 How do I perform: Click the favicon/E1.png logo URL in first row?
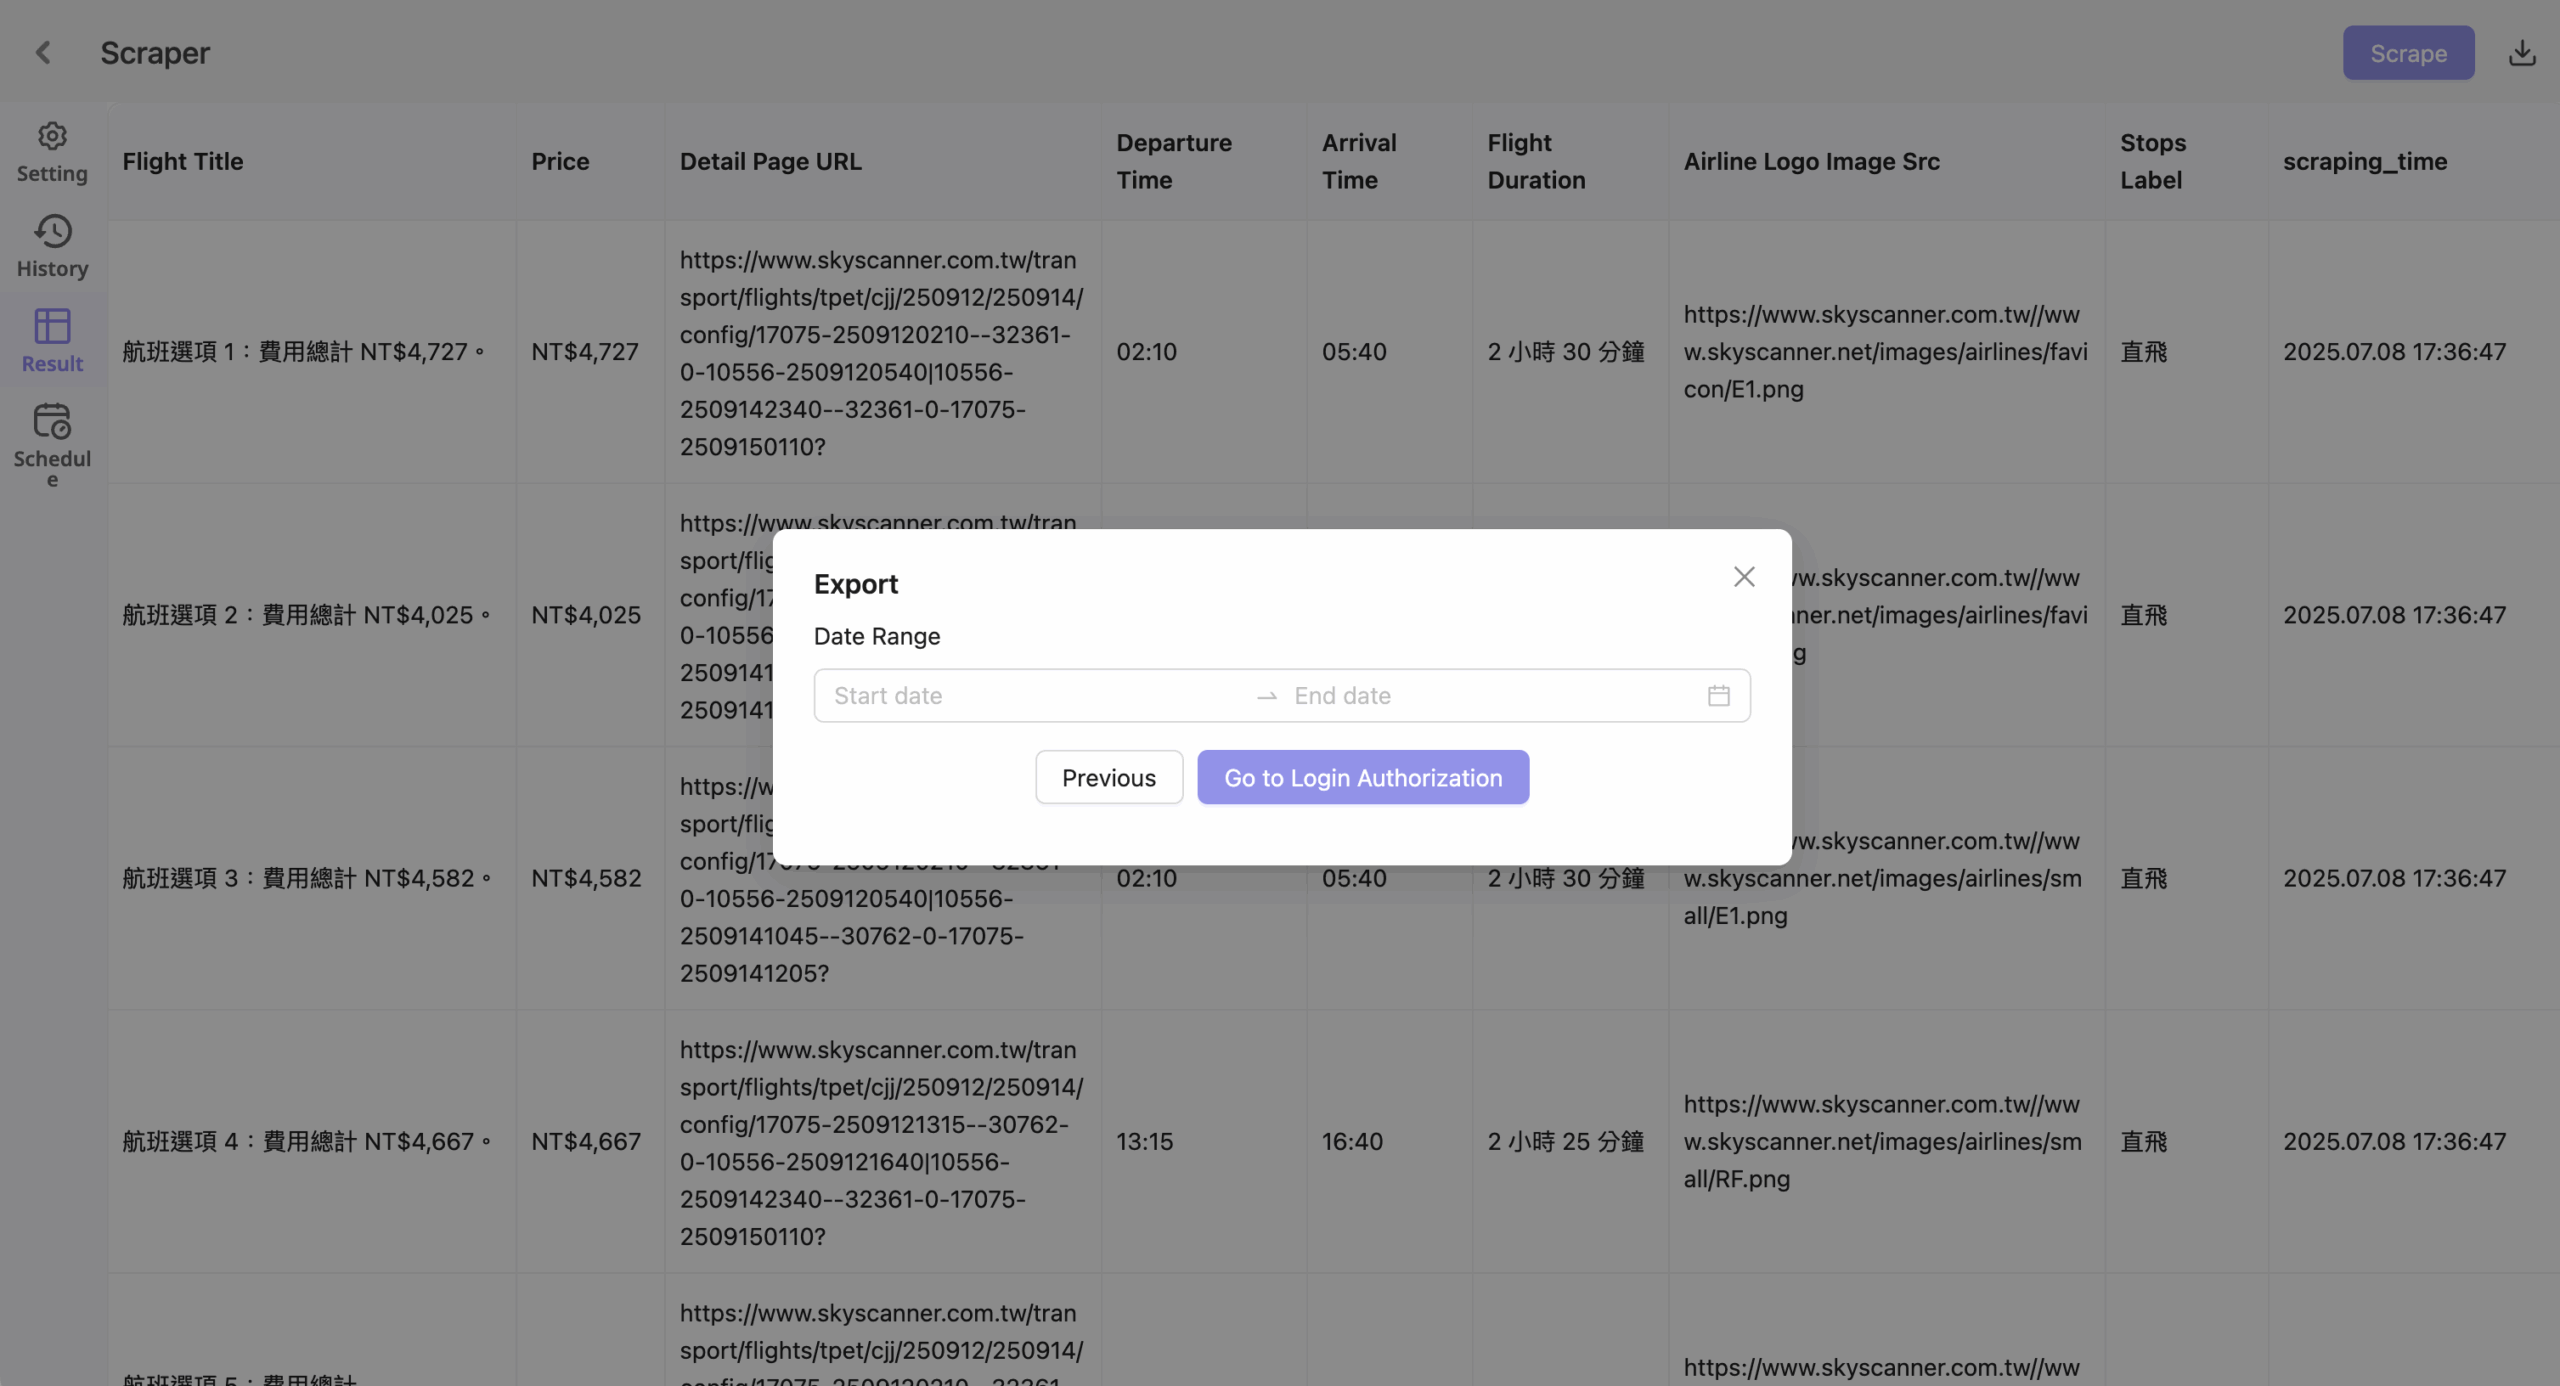coord(1886,352)
